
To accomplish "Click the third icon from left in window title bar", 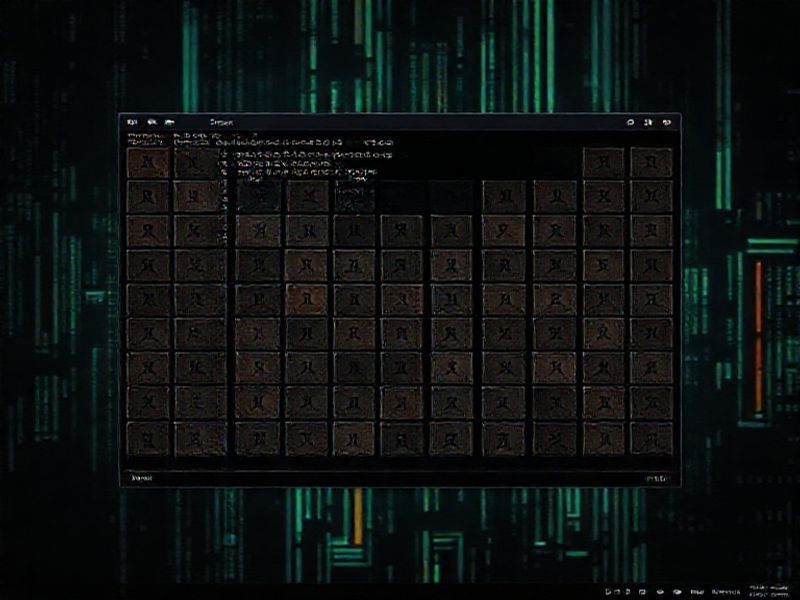I will point(169,122).
